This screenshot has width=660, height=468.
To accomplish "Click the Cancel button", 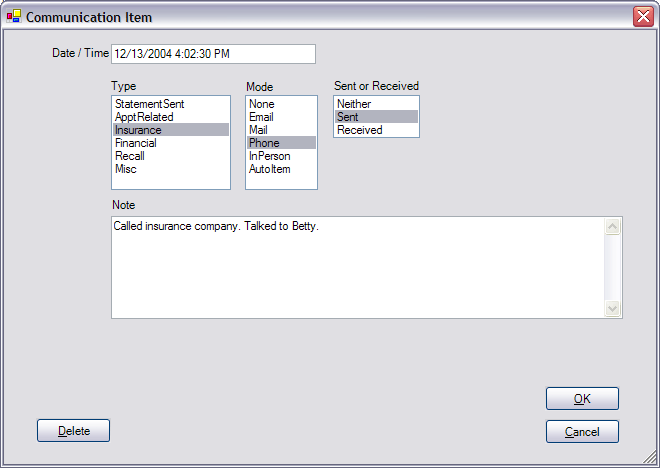I will tap(582, 431).
